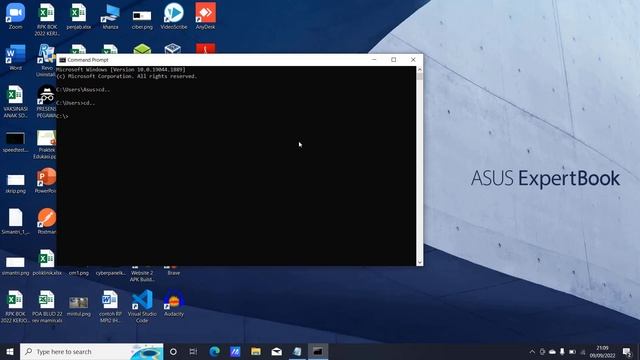Screen dimensions: 640x360
Task: Select the contoh RP MPI2 Word document
Action: point(110,306)
